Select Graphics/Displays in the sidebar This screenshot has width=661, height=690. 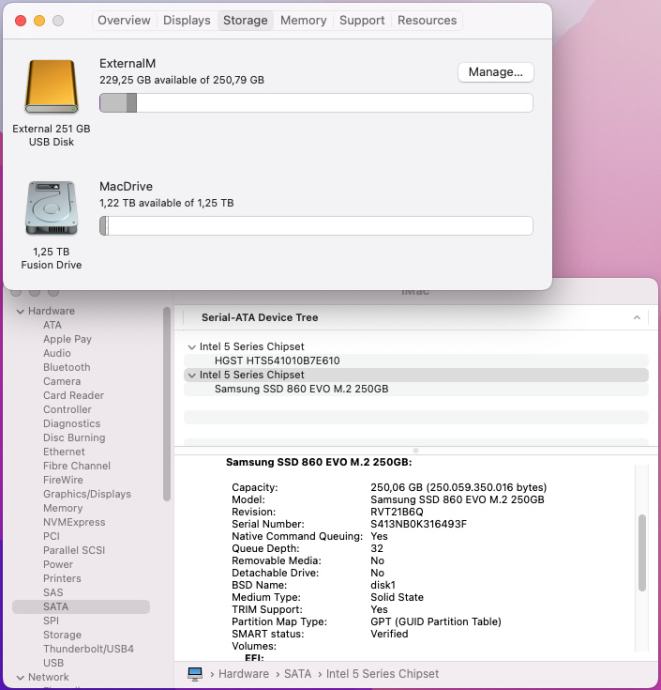click(87, 494)
